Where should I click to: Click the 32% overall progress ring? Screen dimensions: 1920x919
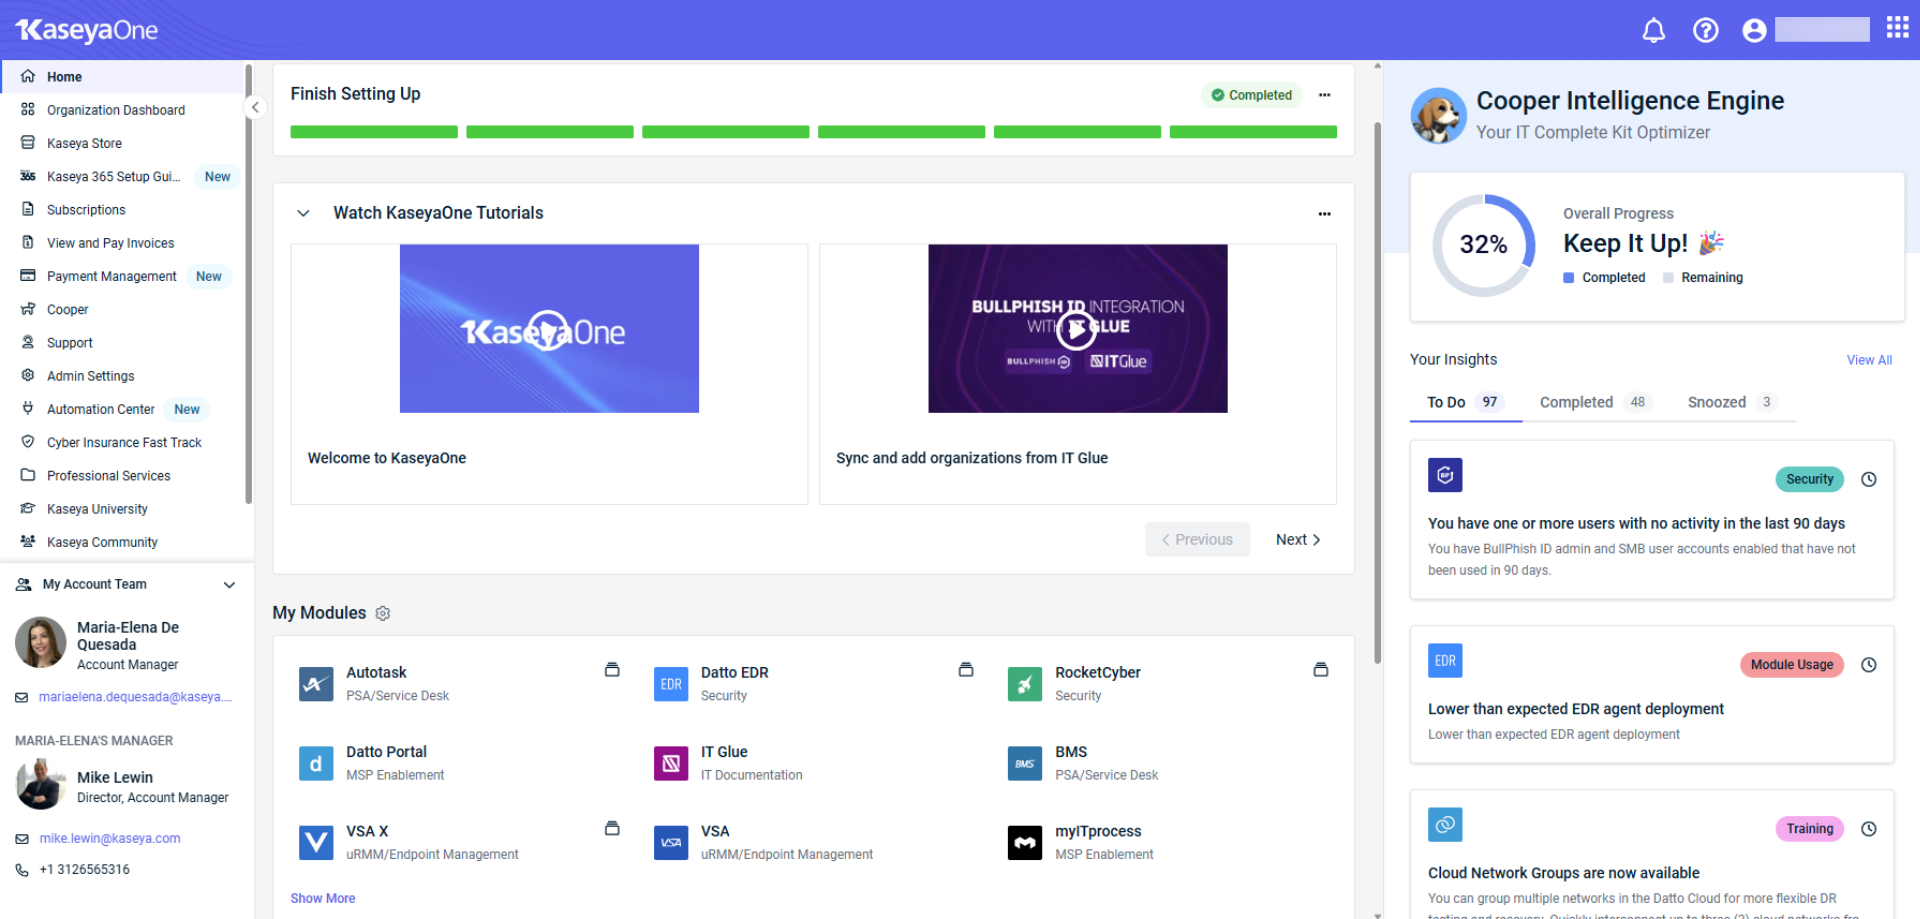(x=1484, y=245)
